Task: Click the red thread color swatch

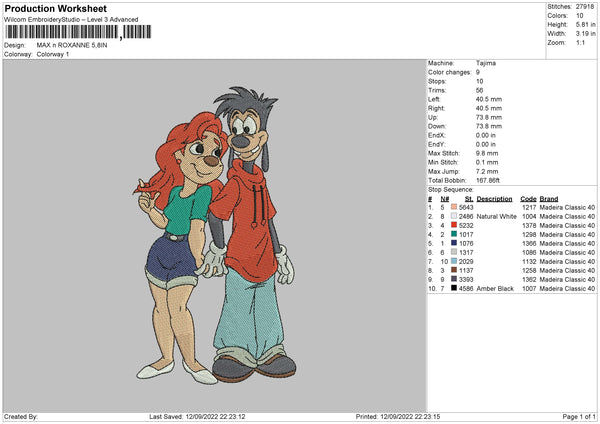Action: pyautogui.click(x=454, y=225)
